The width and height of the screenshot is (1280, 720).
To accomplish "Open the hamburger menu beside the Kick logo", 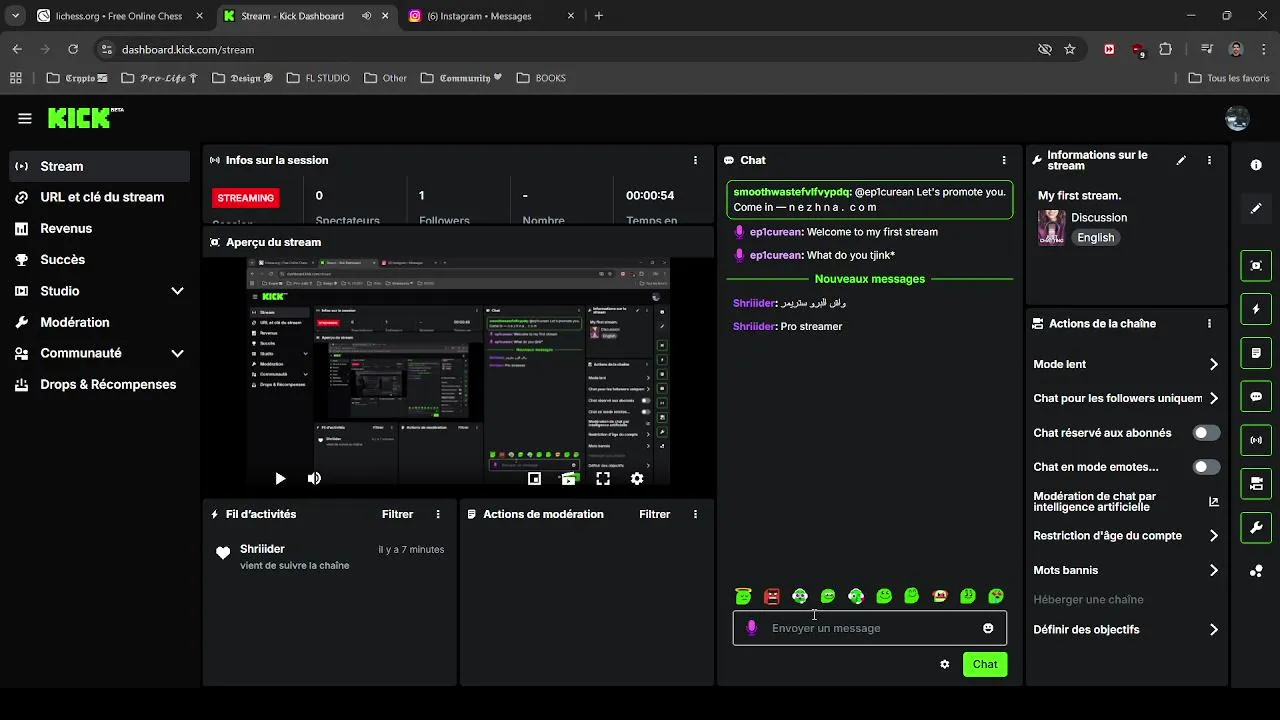I will click(x=25, y=118).
